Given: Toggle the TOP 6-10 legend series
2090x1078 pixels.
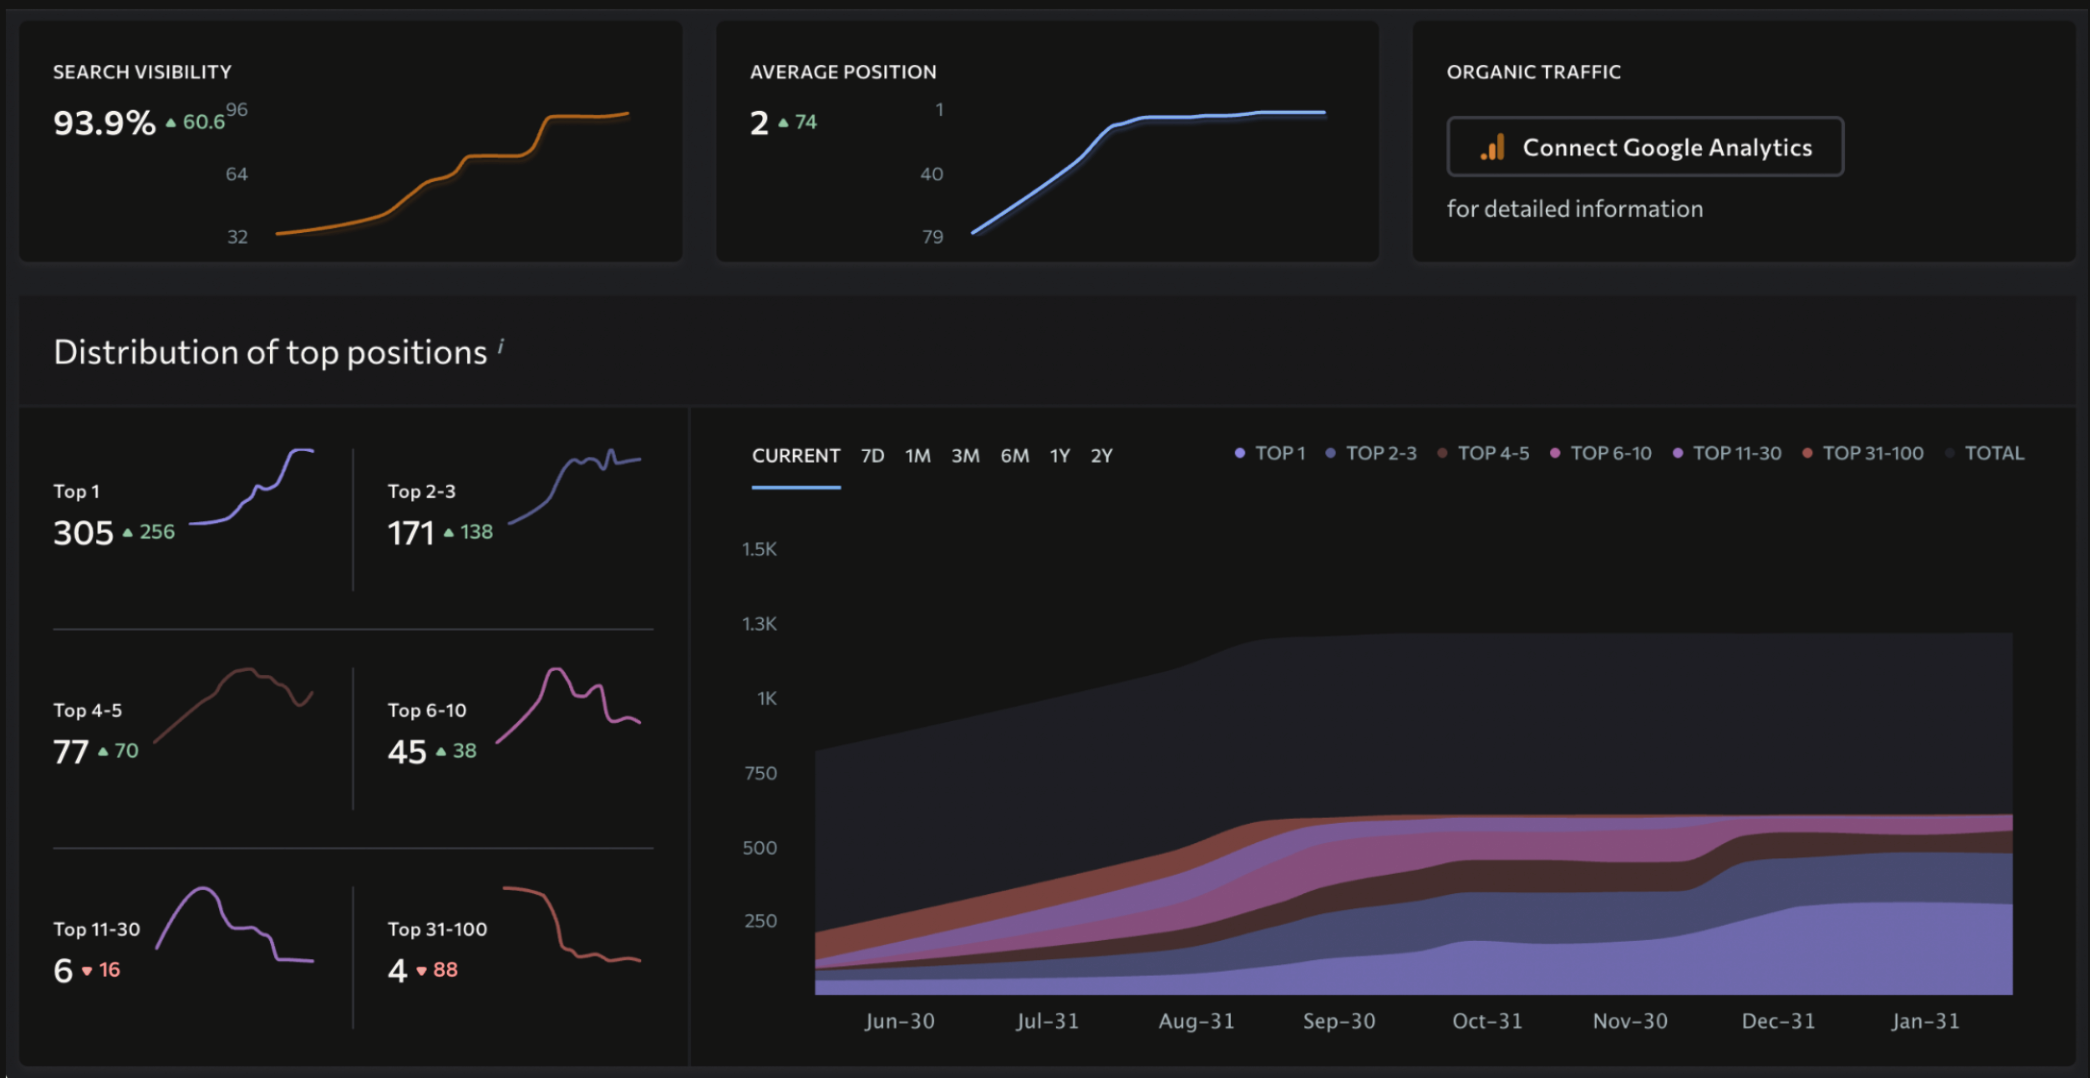Looking at the screenshot, I should (1600, 453).
